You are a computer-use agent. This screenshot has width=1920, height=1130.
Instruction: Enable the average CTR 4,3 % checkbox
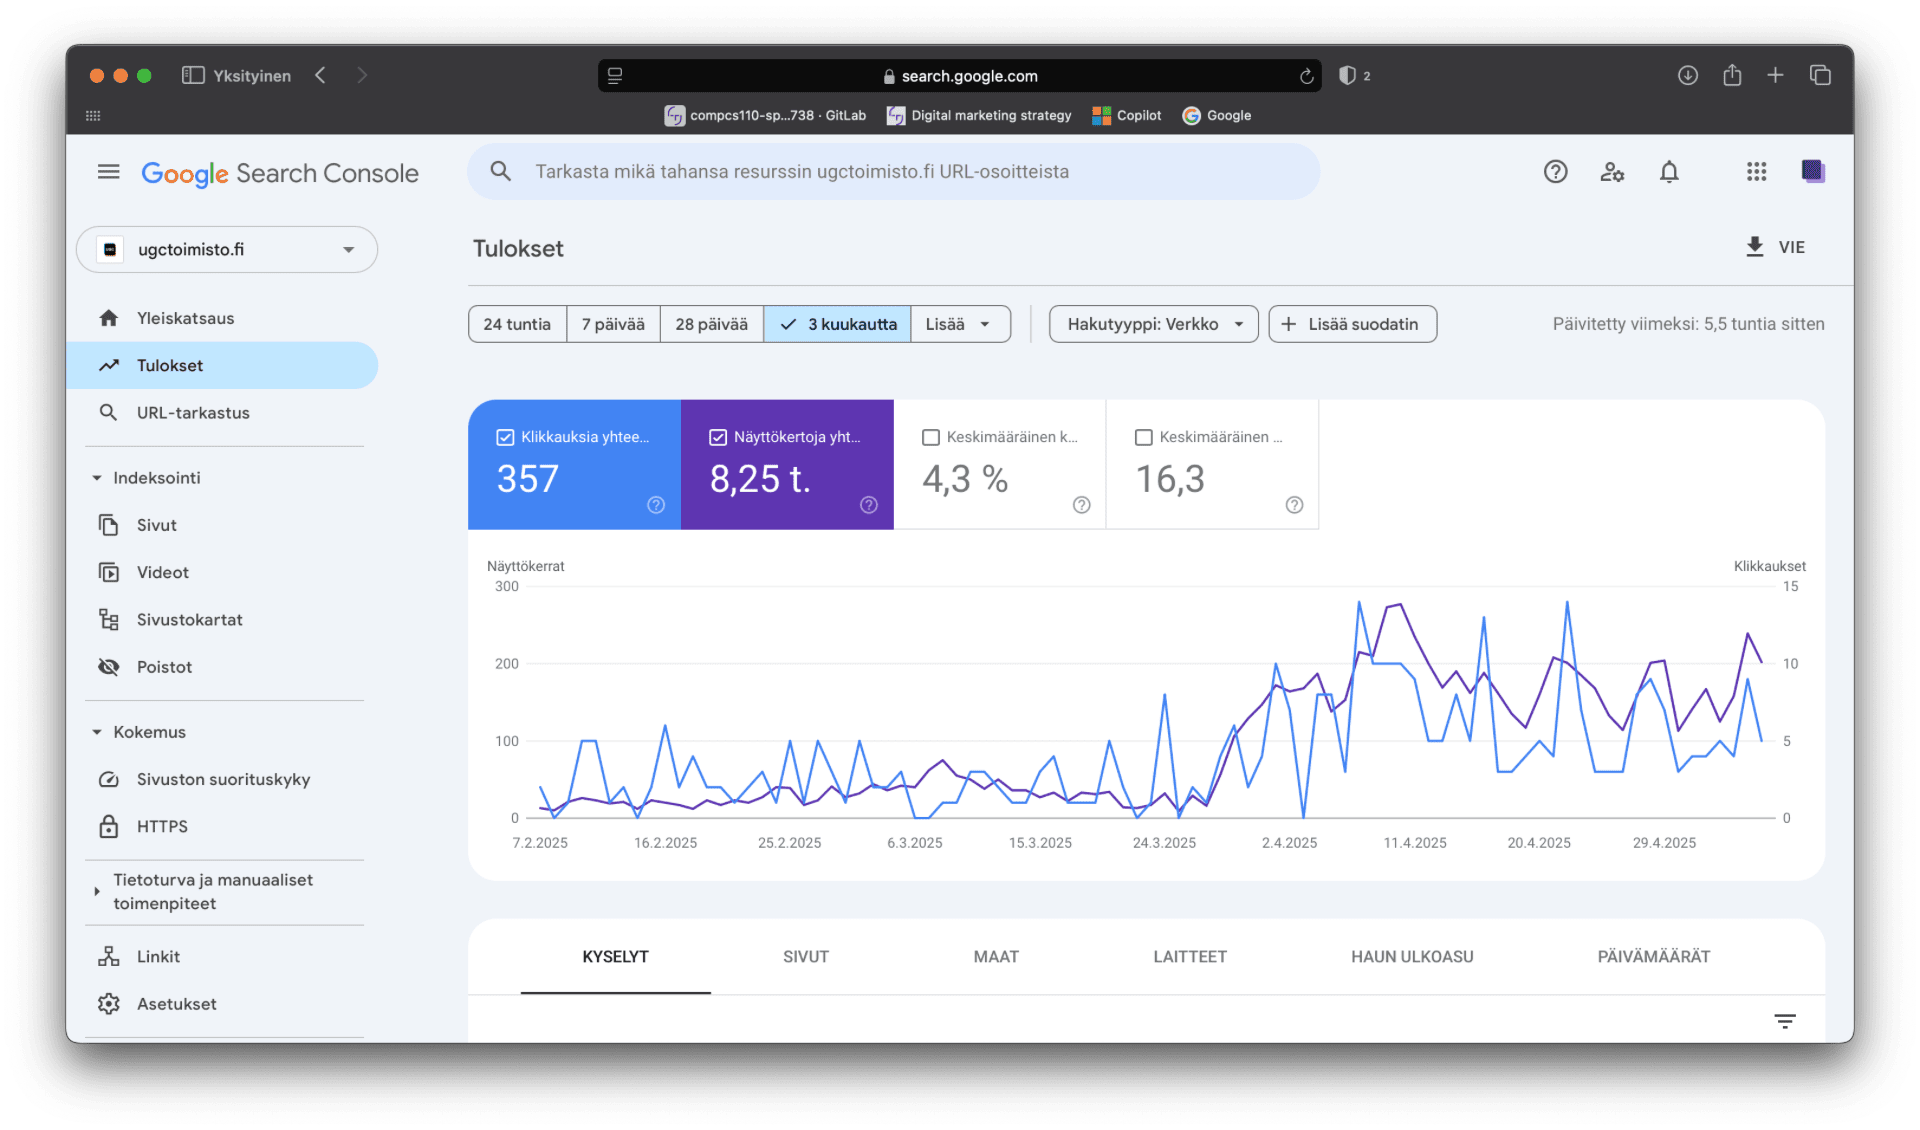click(x=931, y=437)
